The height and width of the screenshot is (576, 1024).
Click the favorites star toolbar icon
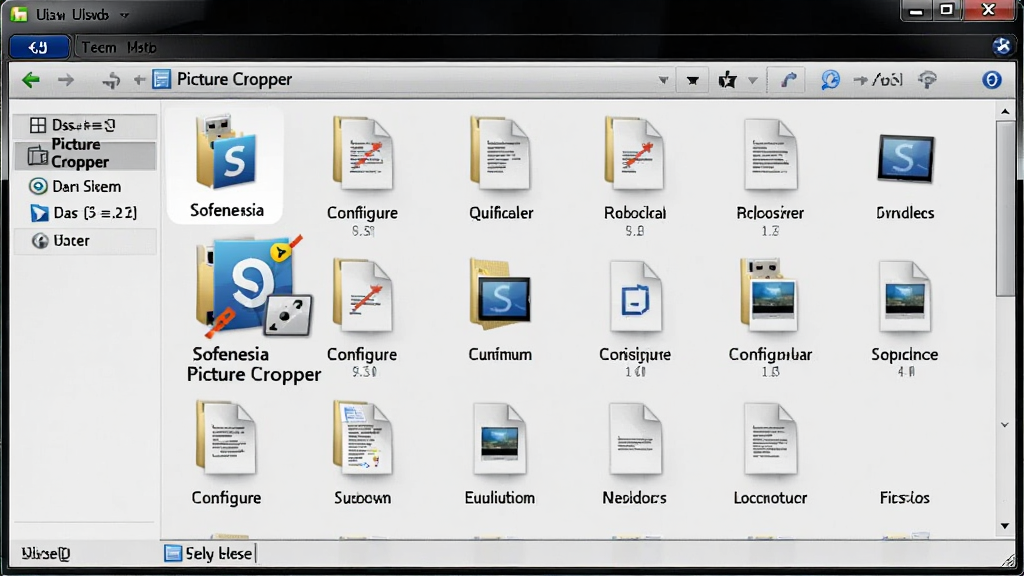(728, 80)
